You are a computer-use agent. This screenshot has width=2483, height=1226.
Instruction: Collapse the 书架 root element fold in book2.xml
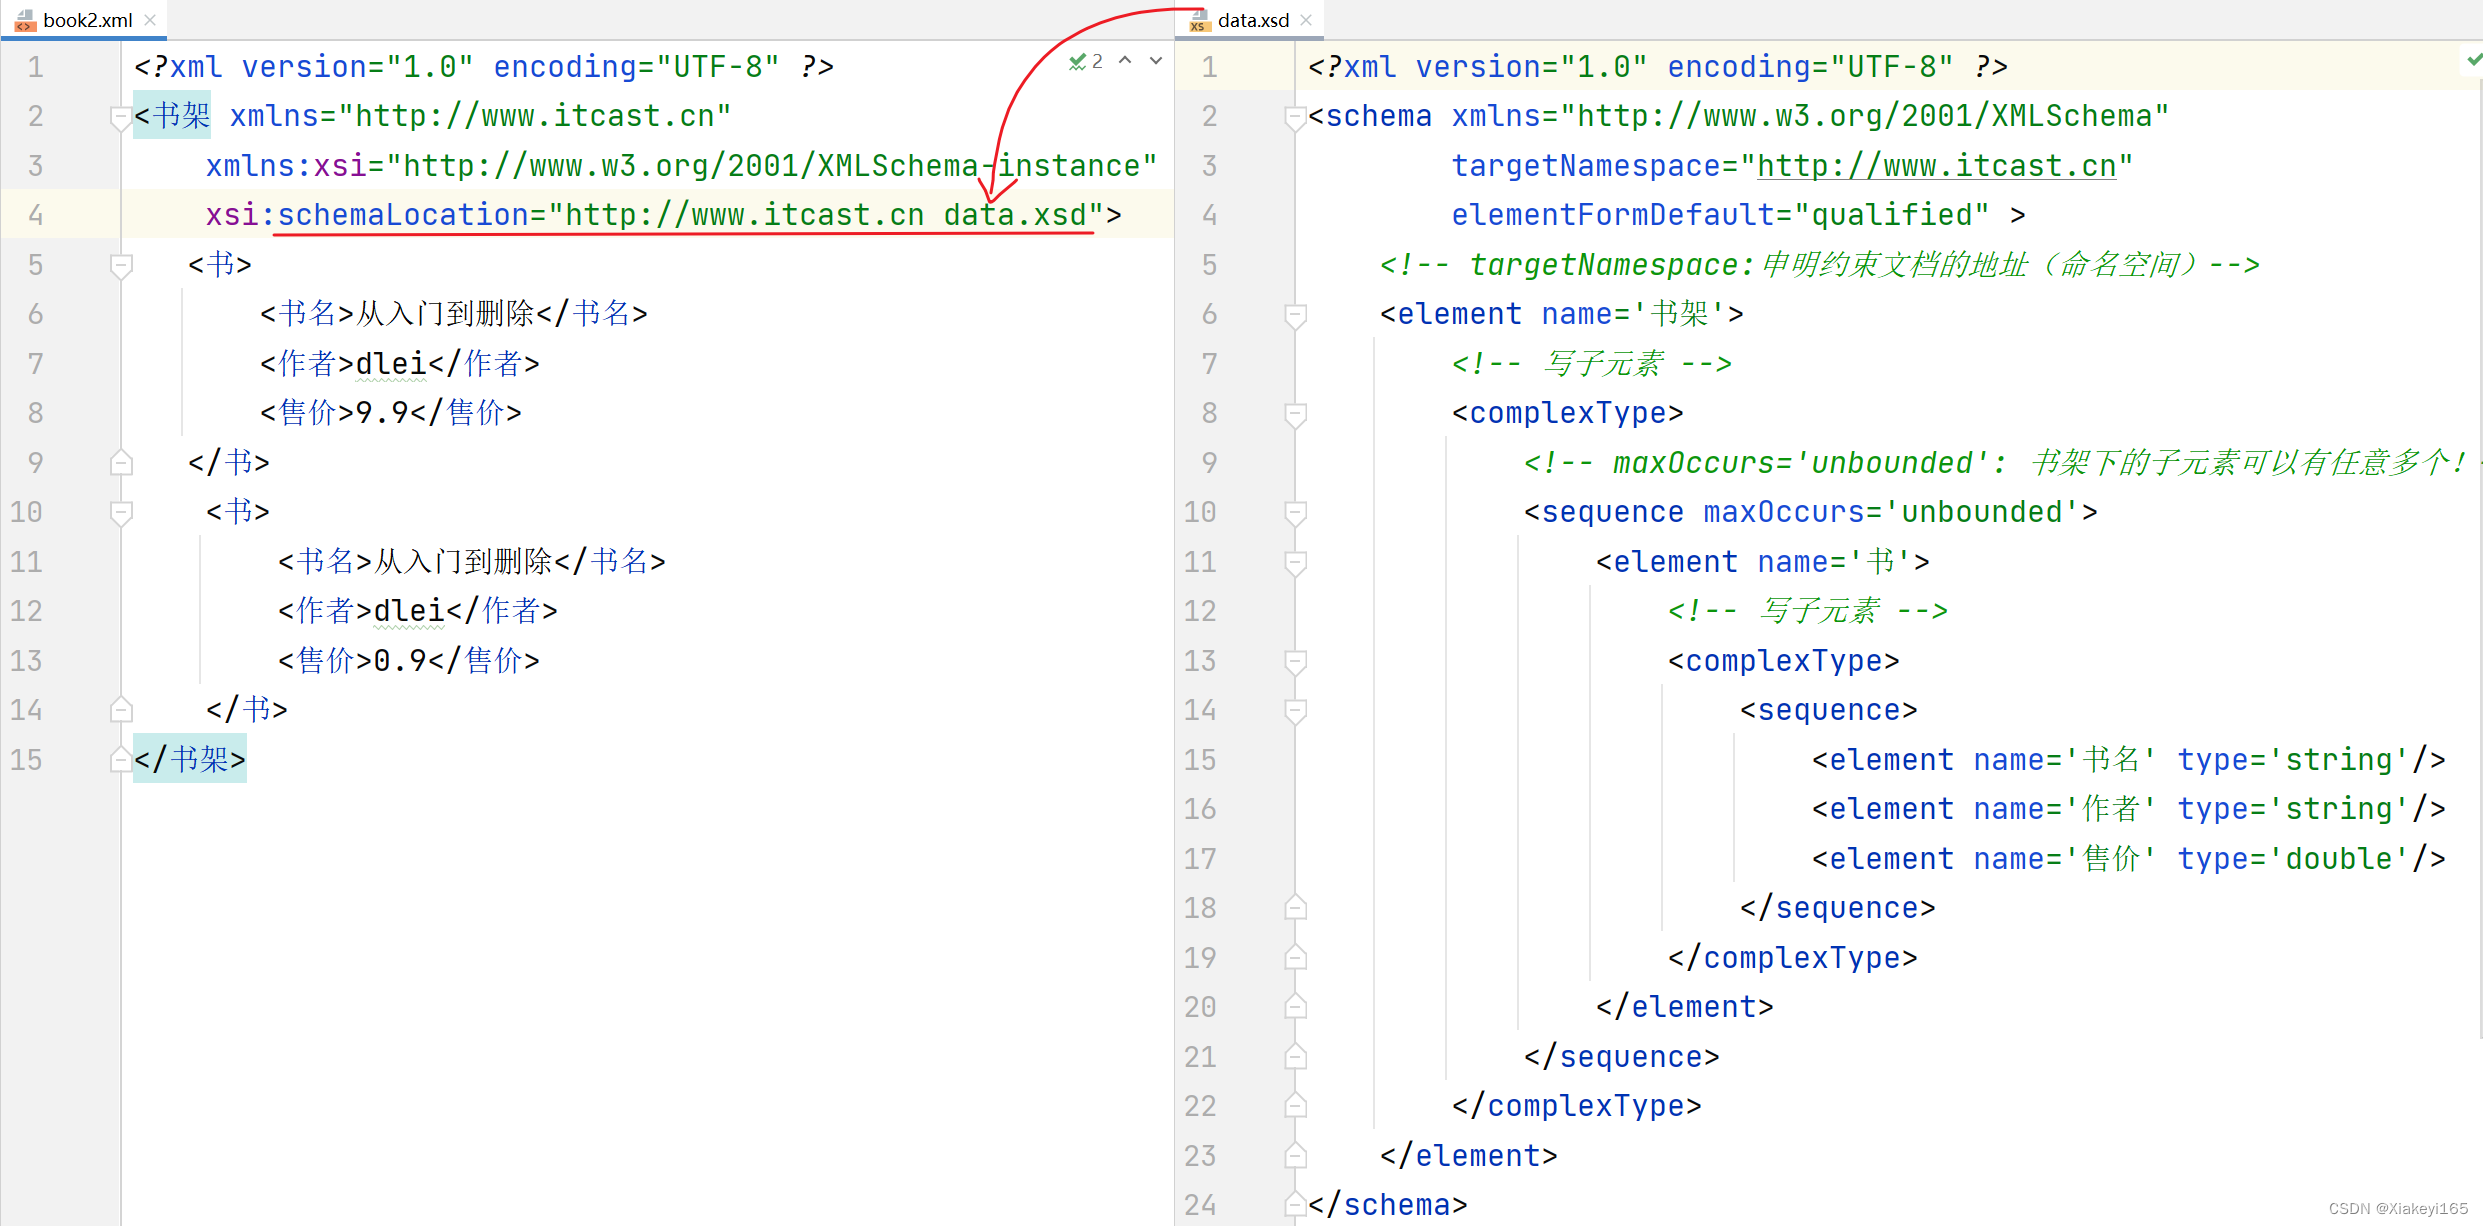click(120, 118)
